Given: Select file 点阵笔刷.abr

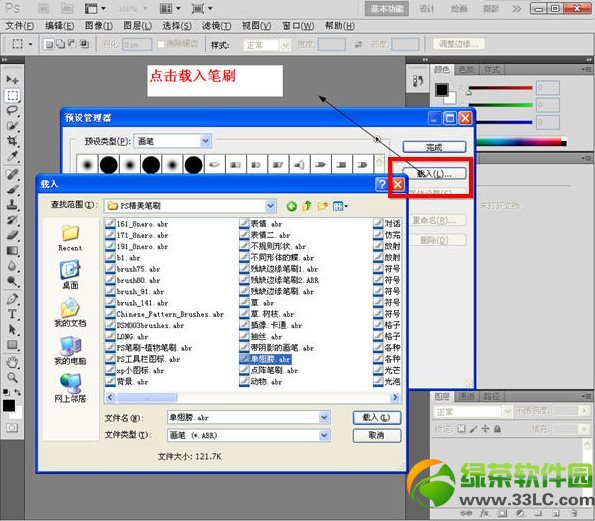Looking at the screenshot, I should pyautogui.click(x=269, y=370).
